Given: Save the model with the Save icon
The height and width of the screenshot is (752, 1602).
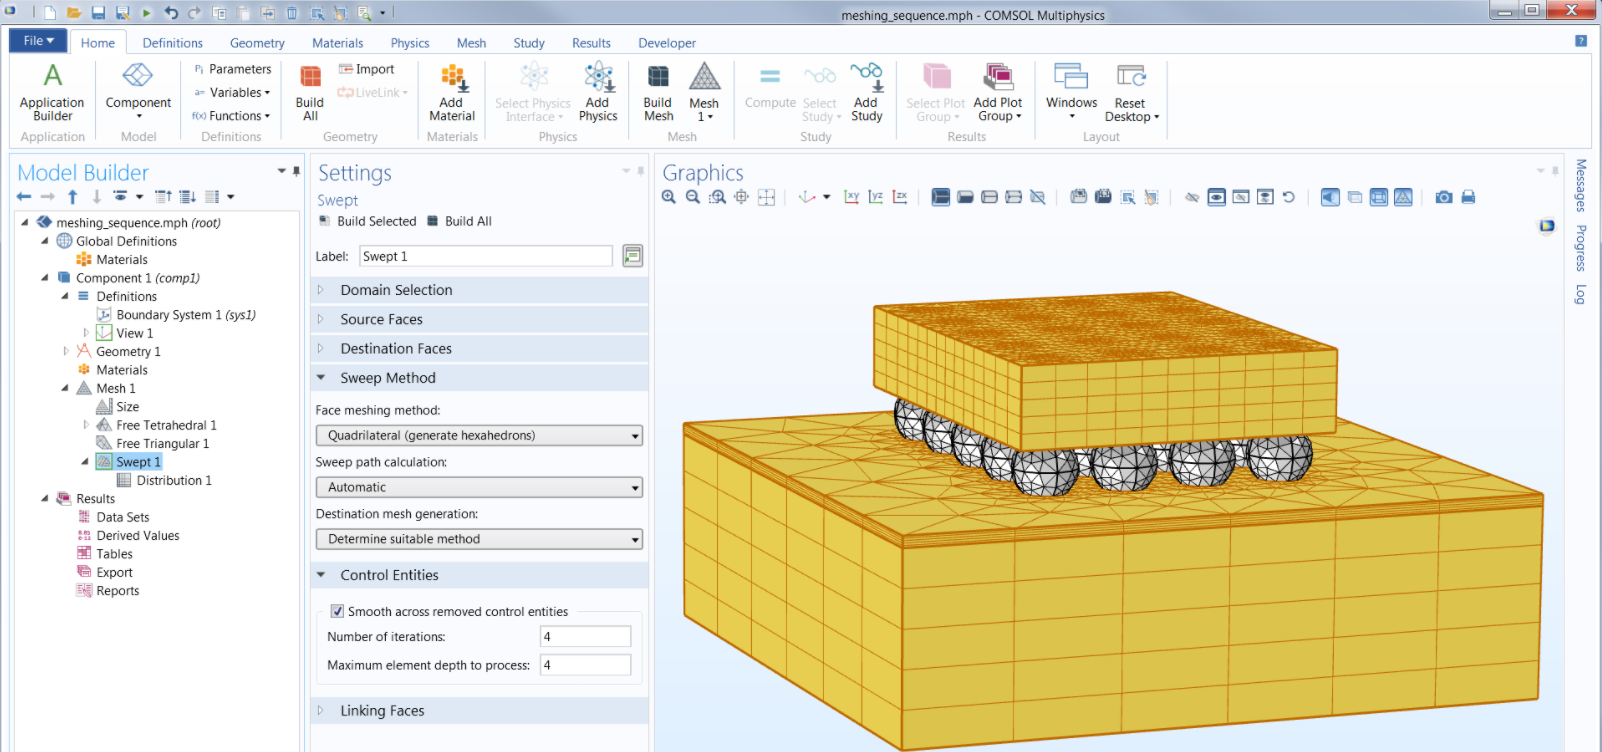Looking at the screenshot, I should click(98, 13).
